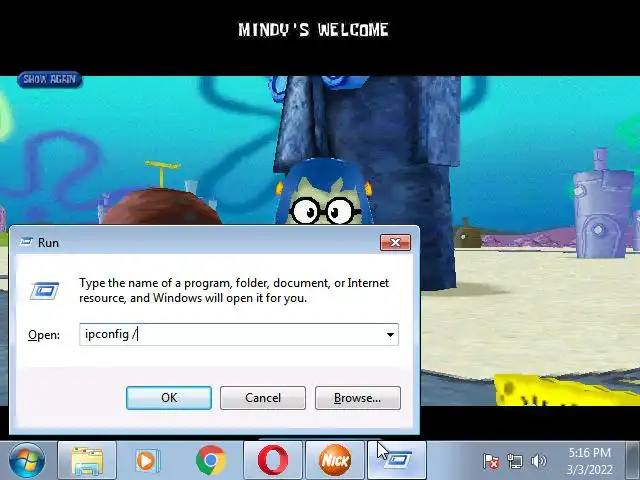
Task: Click the Show Again button in game
Action: 49,79
